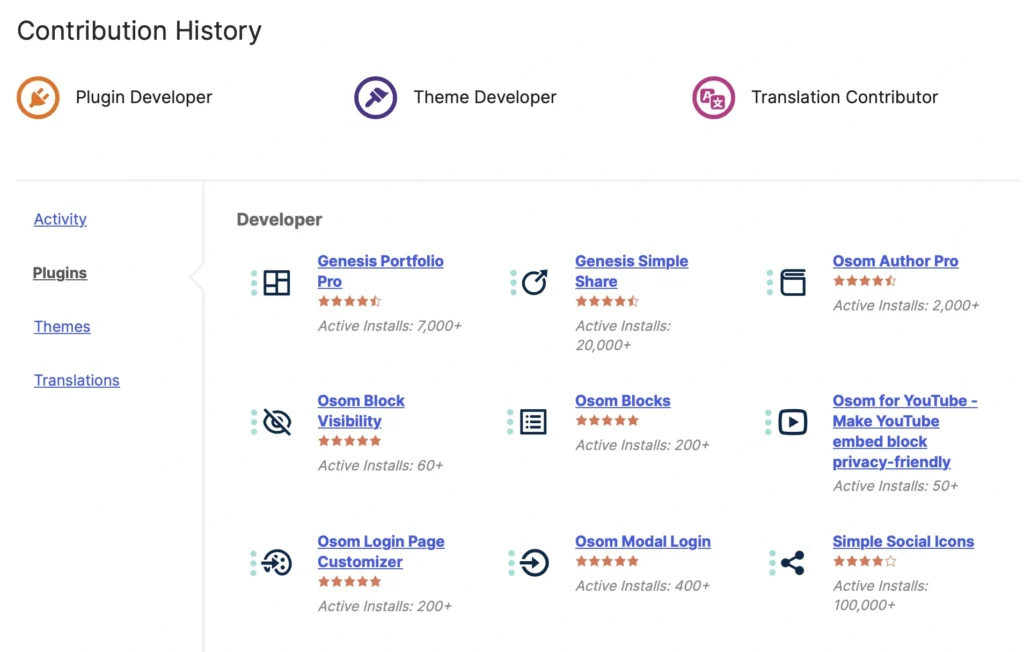Open the Osom Login Page Customizer link
The image size is (1024, 652).
[x=381, y=551]
